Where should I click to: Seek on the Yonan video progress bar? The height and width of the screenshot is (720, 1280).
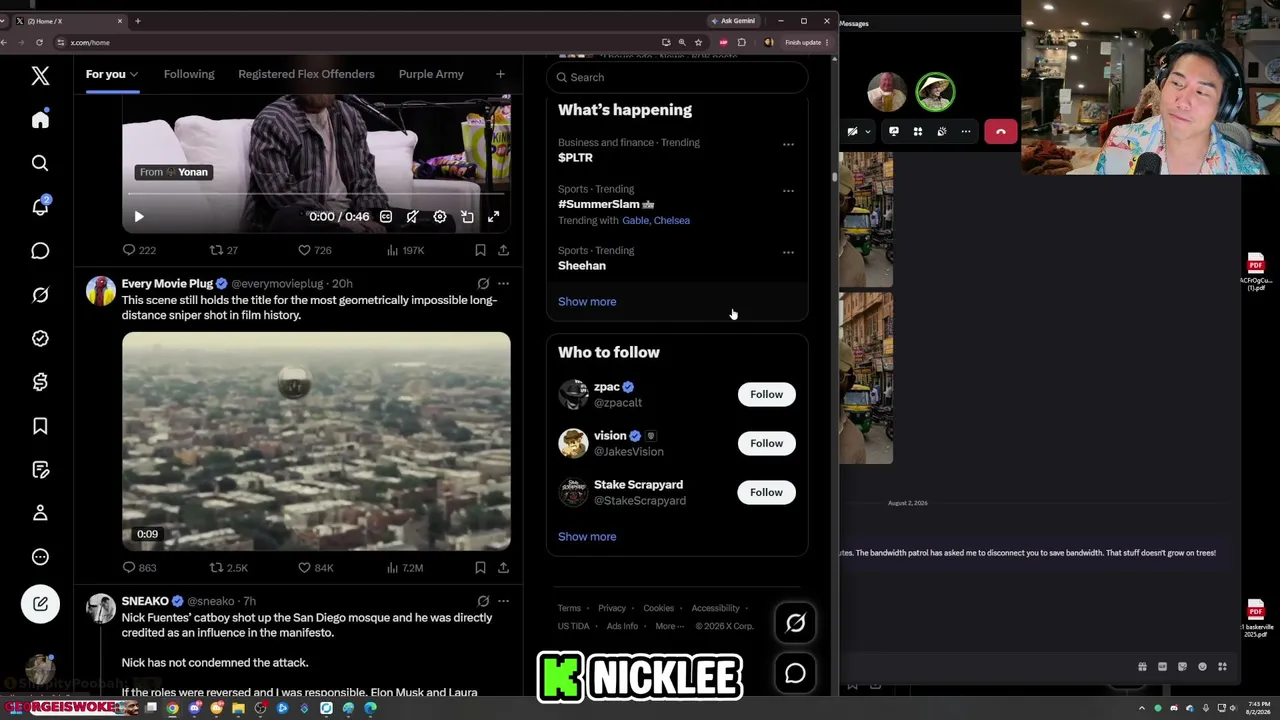point(316,194)
